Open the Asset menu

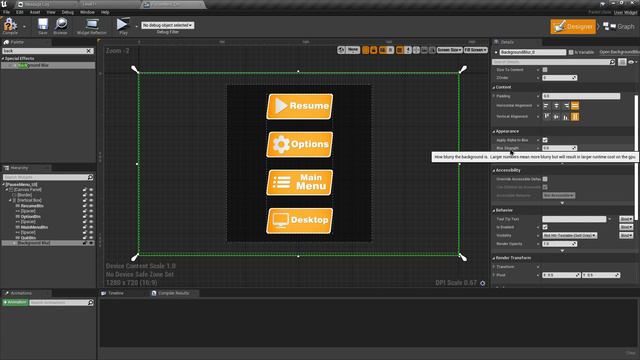pos(35,12)
